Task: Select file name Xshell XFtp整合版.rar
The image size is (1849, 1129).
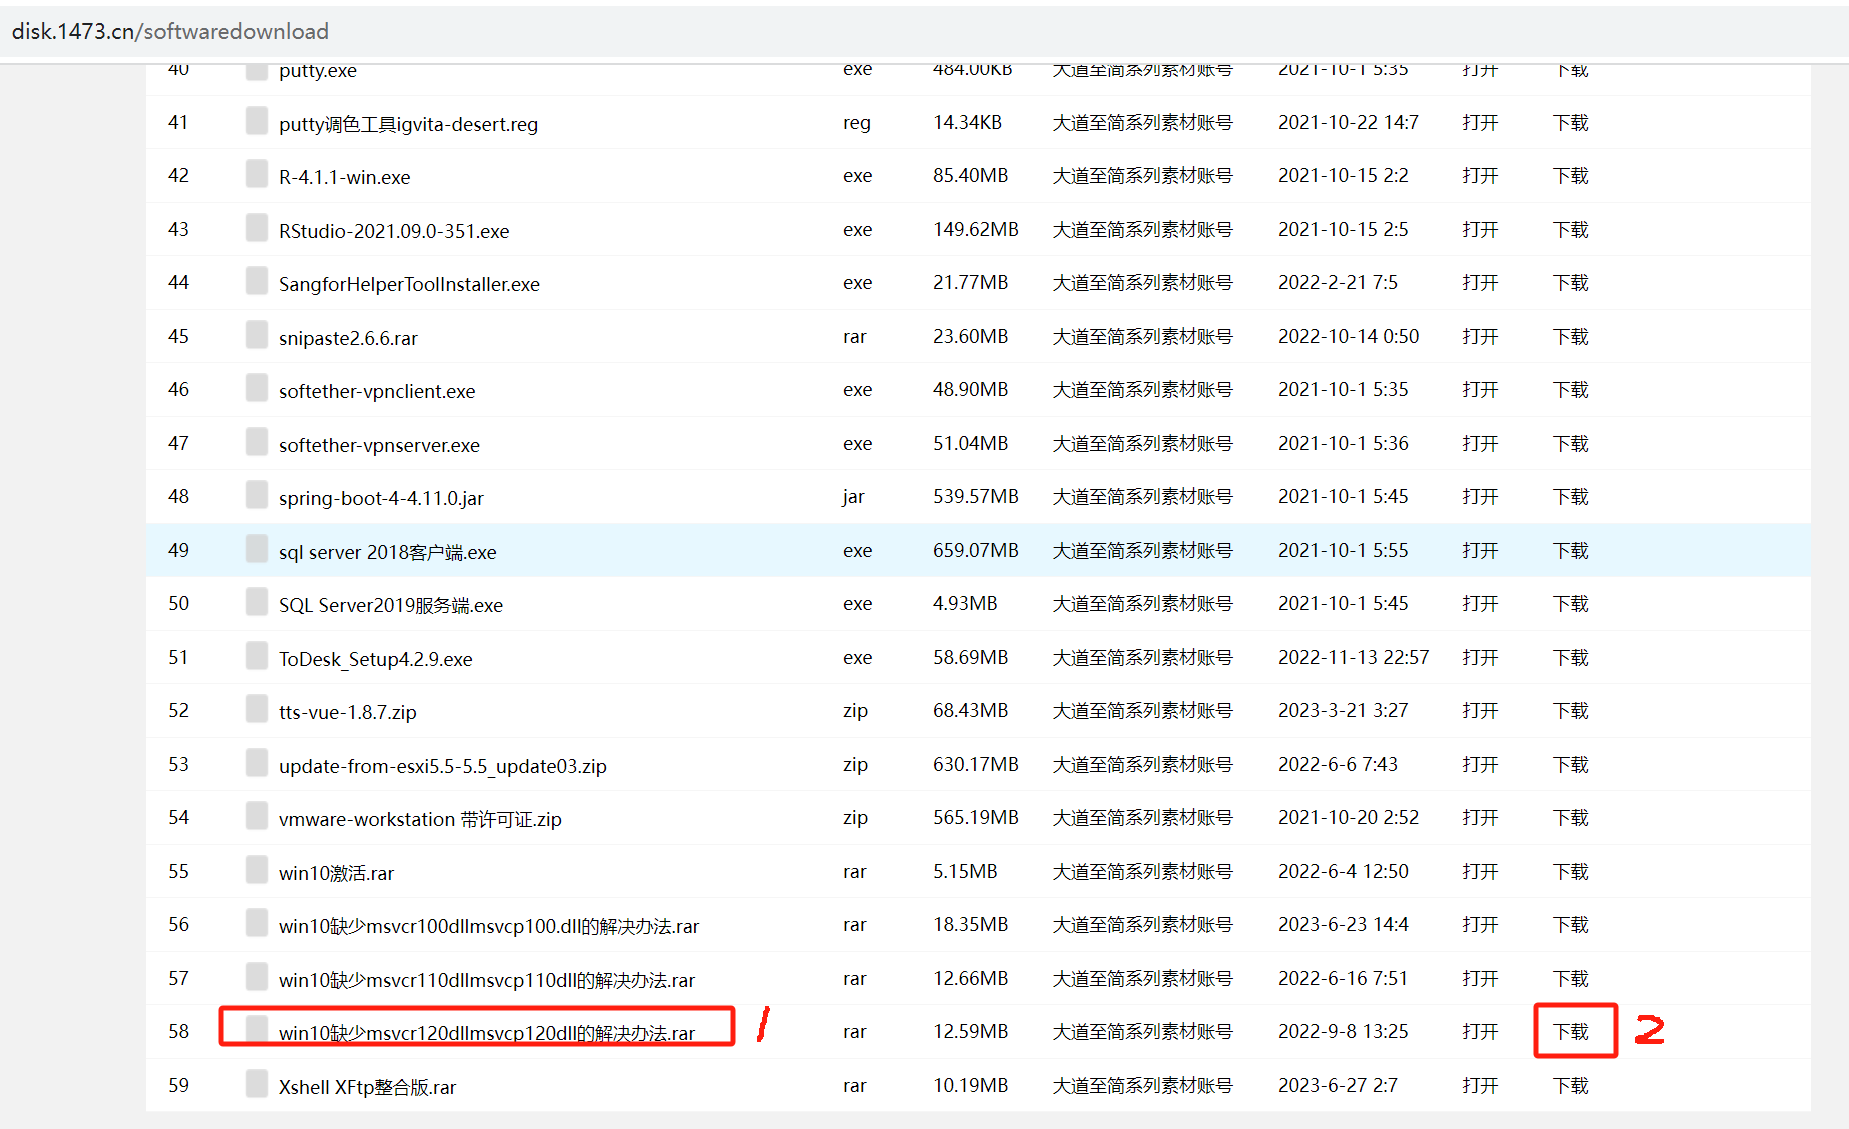Action: 367,1087
